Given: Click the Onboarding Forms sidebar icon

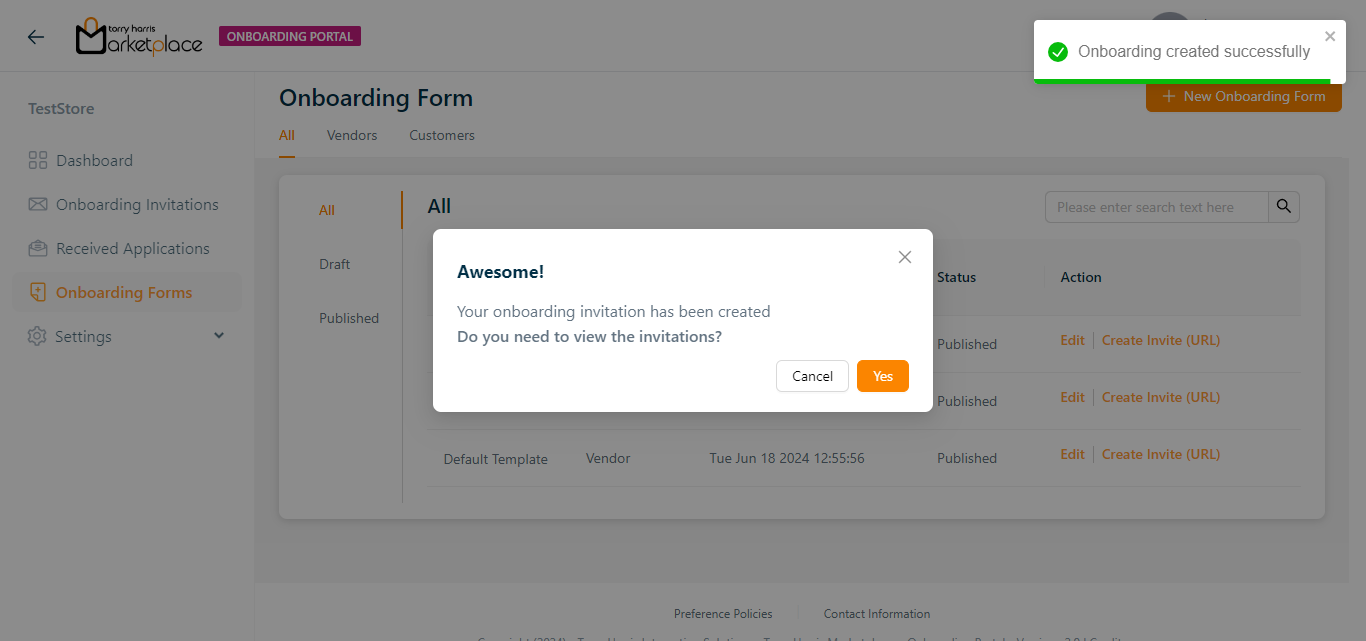Looking at the screenshot, I should pos(38,292).
